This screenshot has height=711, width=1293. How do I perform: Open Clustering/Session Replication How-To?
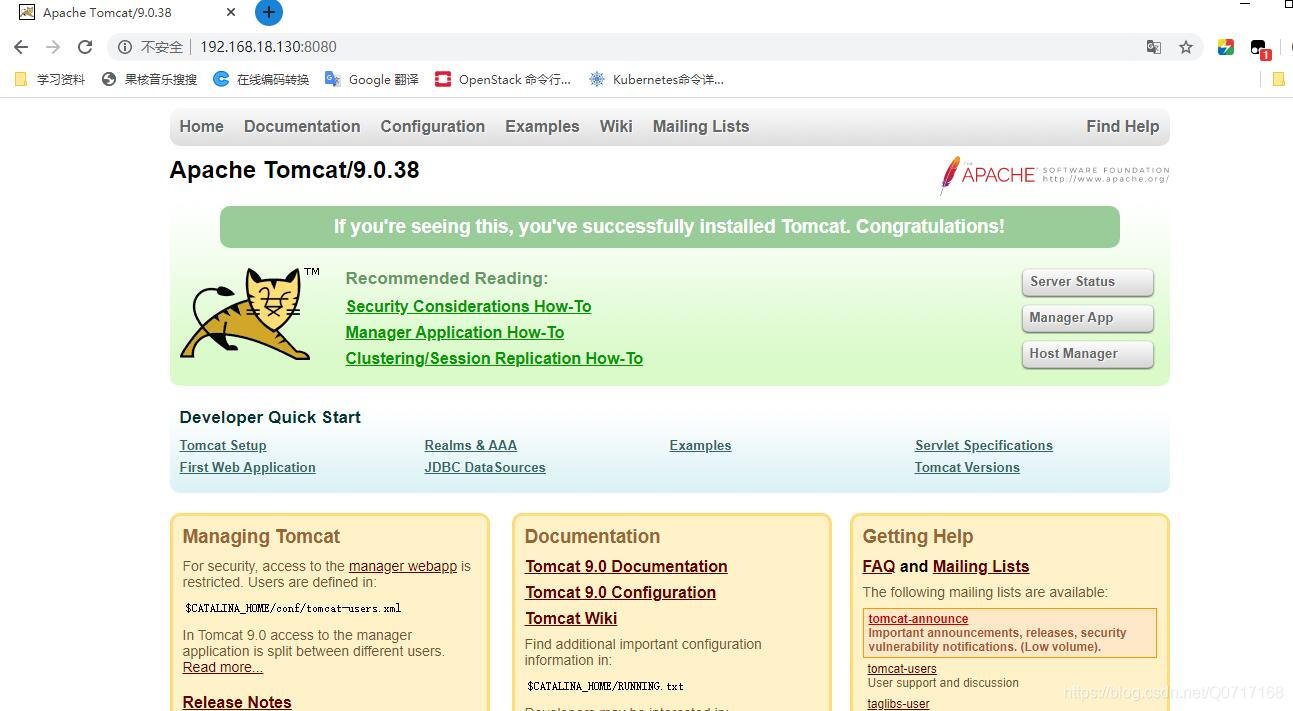tap(494, 358)
